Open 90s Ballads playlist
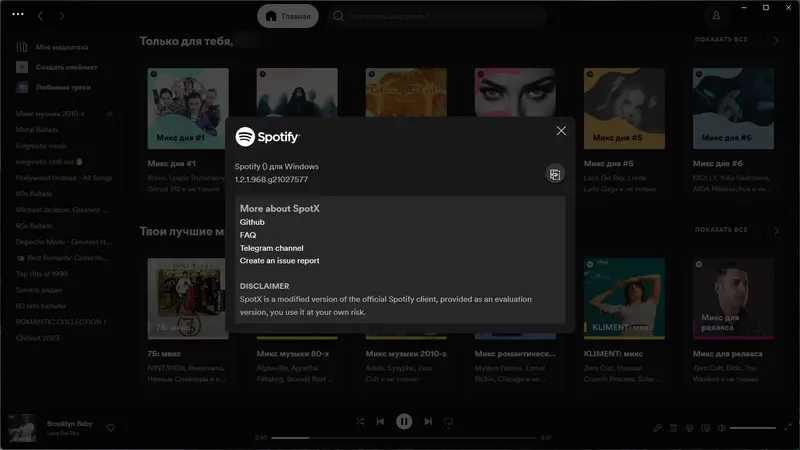Screen dimensions: 800x450 click(x=34, y=226)
